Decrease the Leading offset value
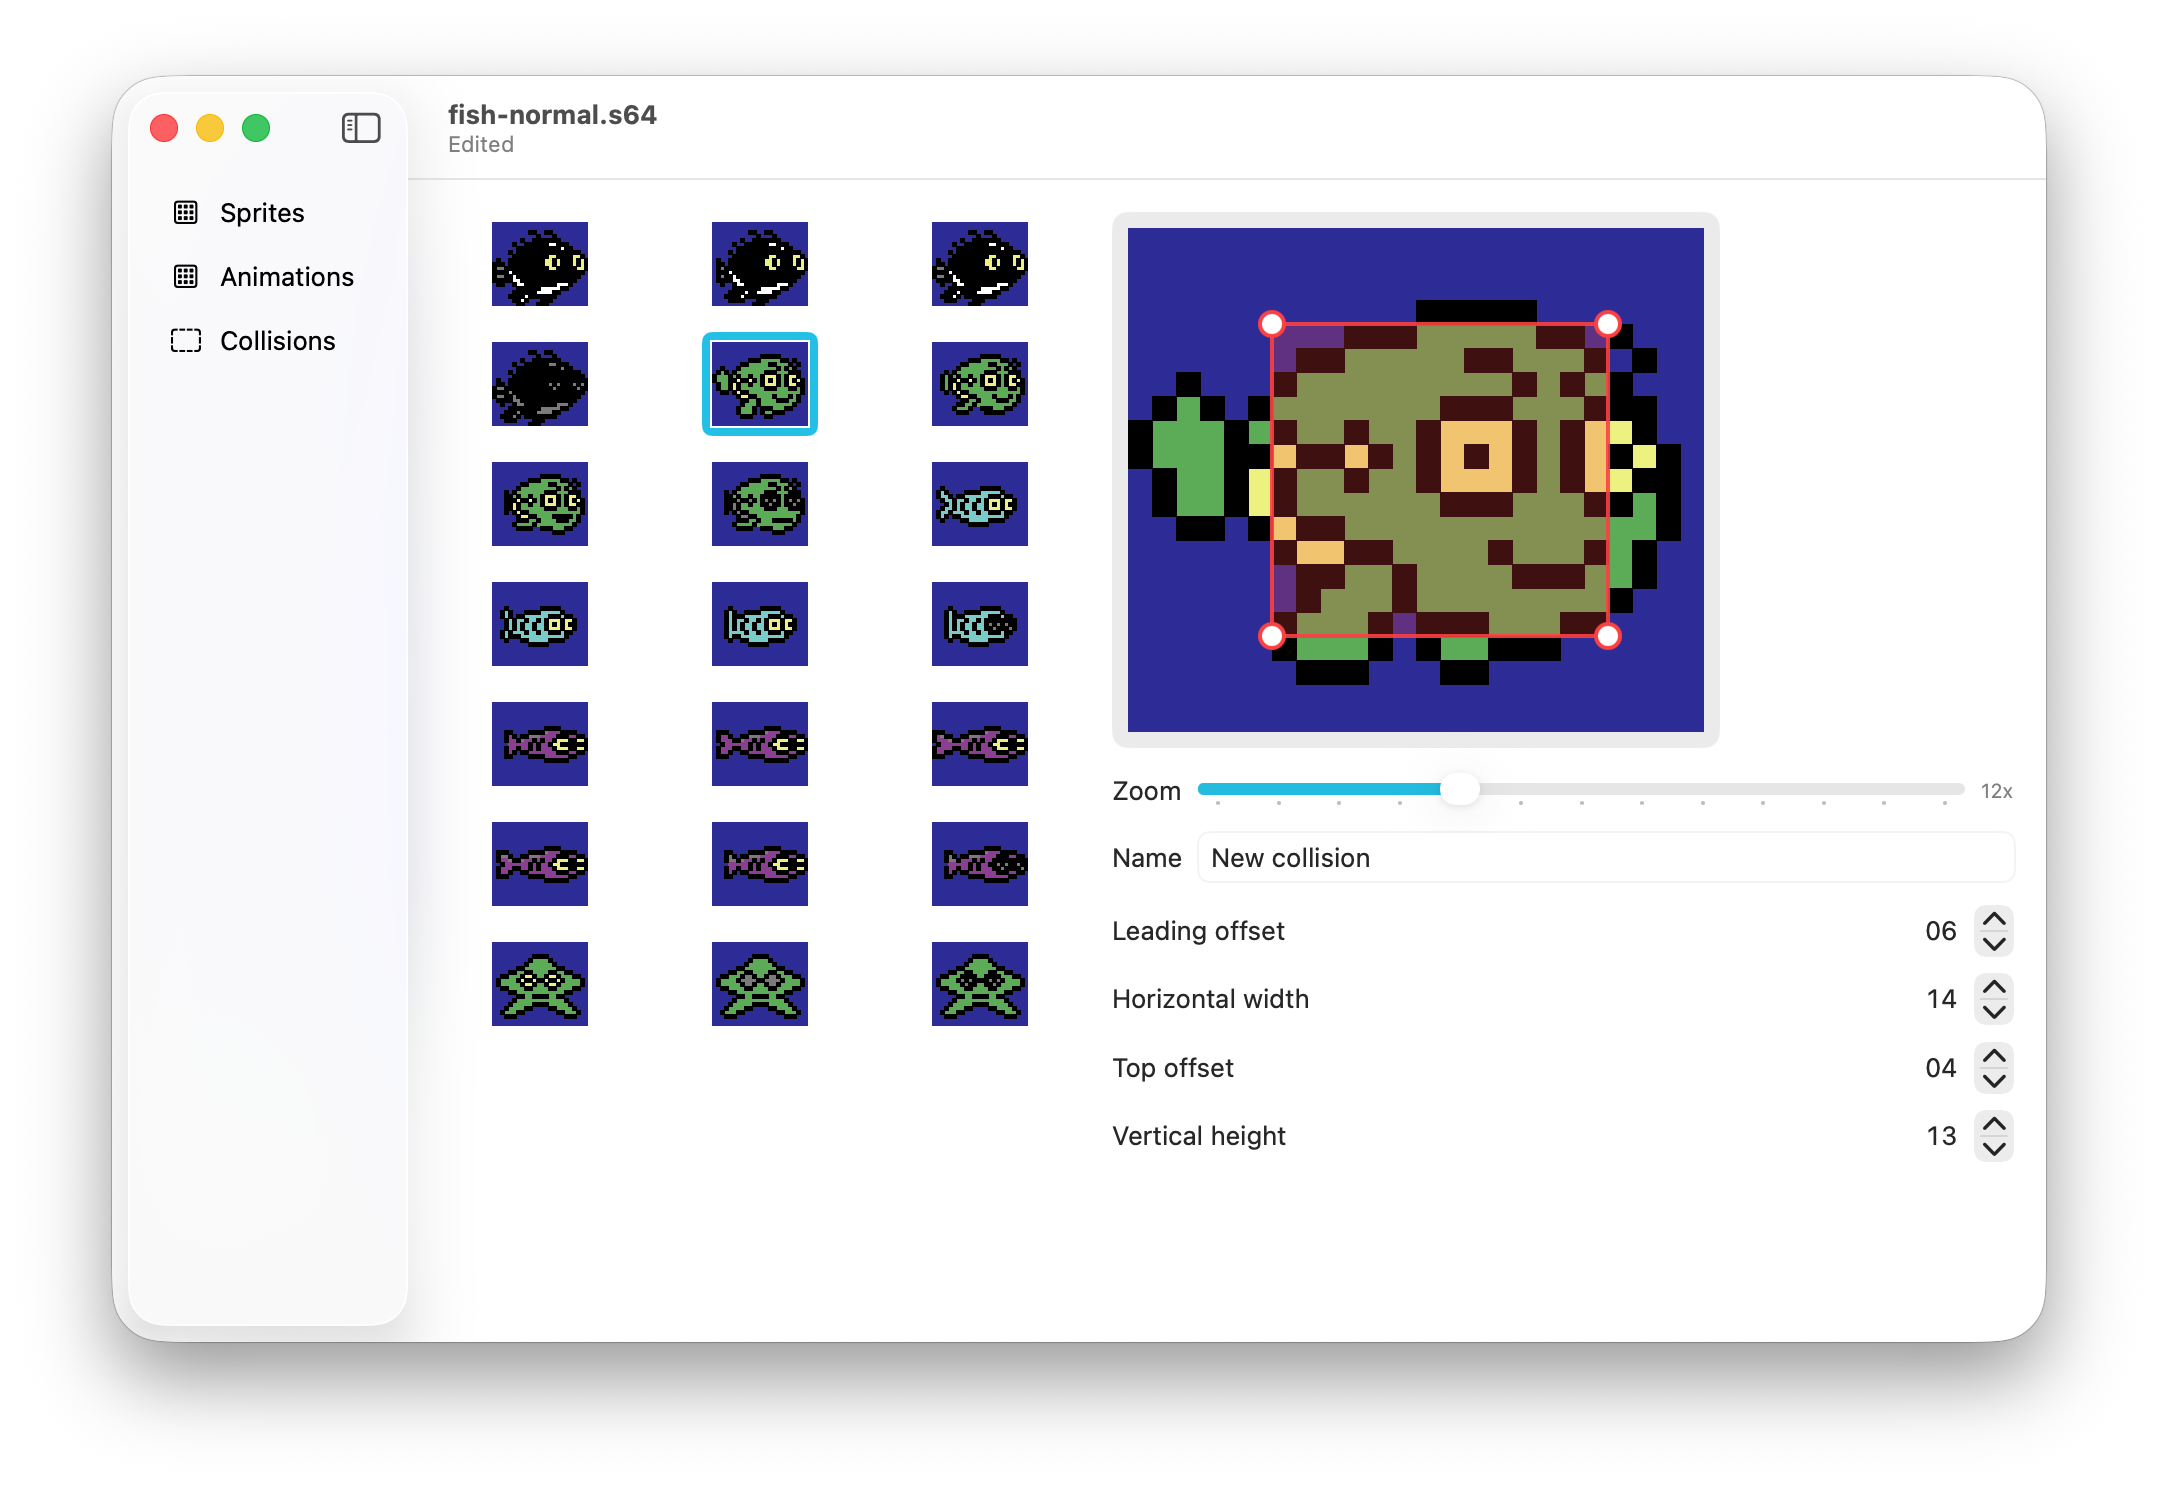The height and width of the screenshot is (1490, 2158). point(1993,944)
